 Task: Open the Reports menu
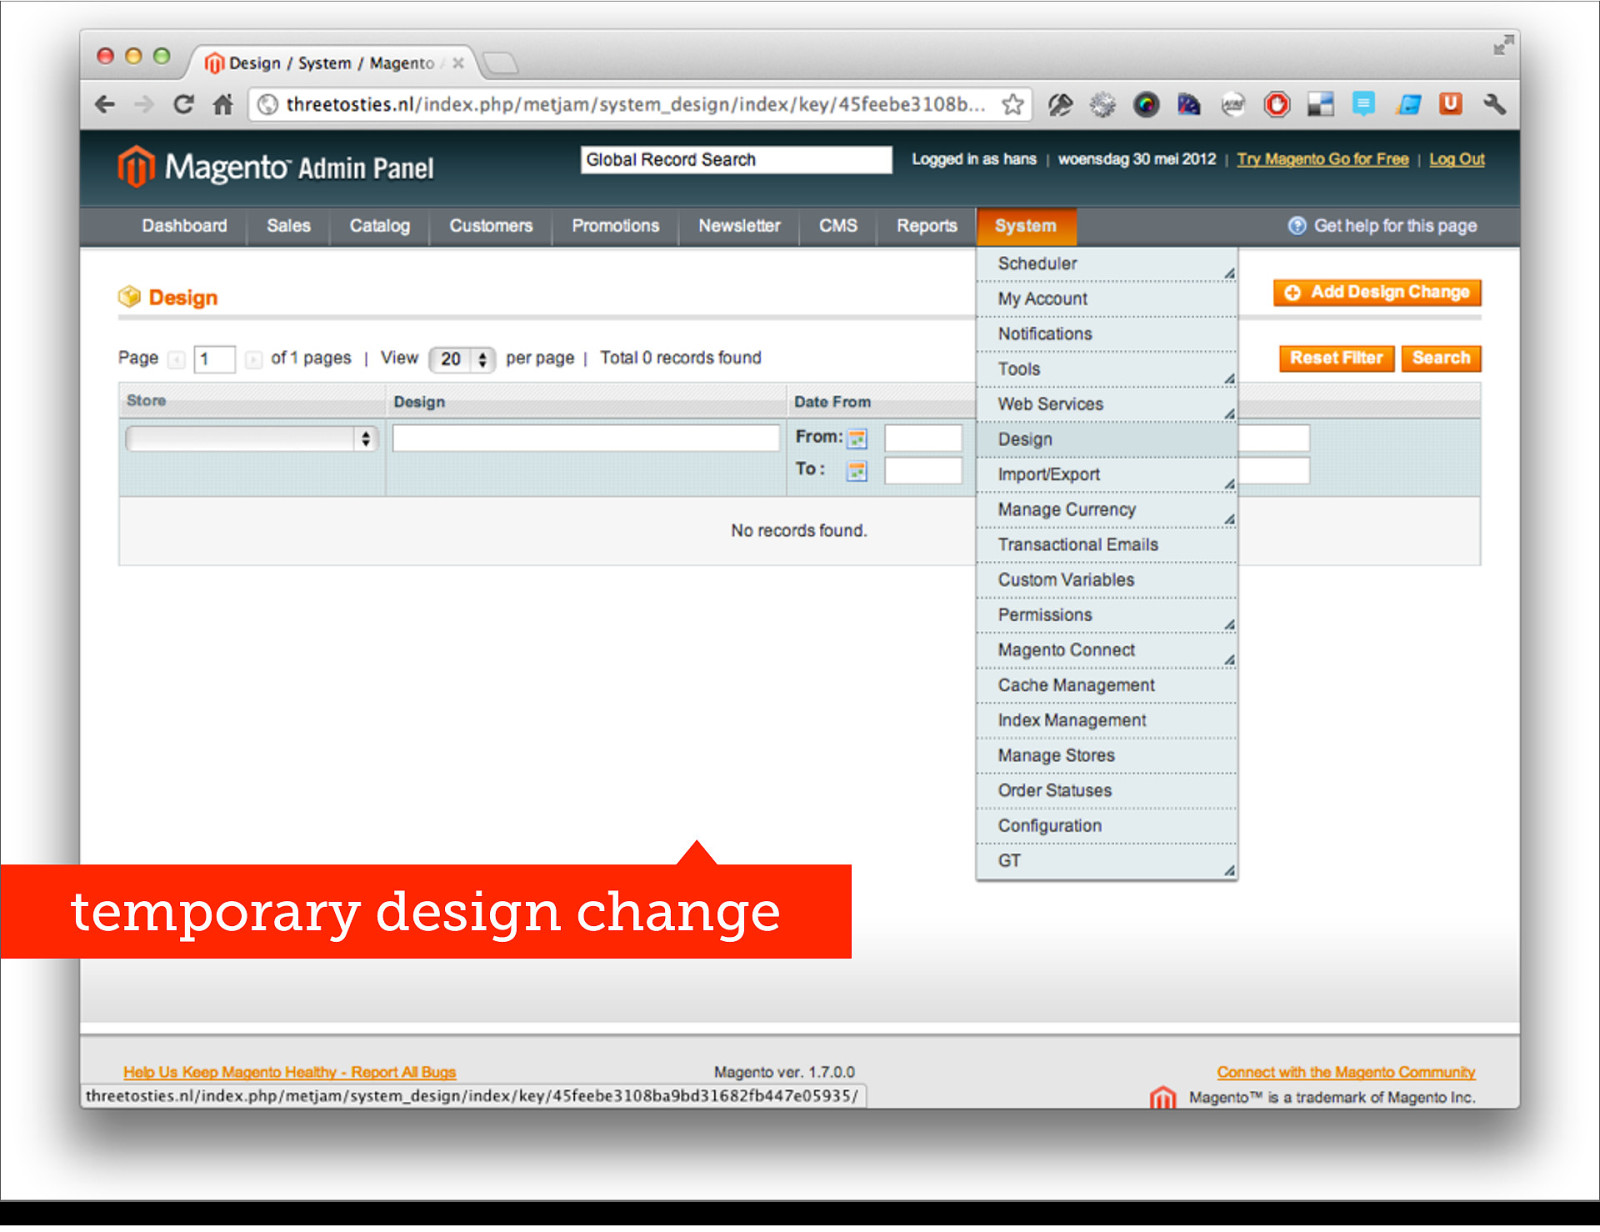pyautogui.click(x=927, y=226)
